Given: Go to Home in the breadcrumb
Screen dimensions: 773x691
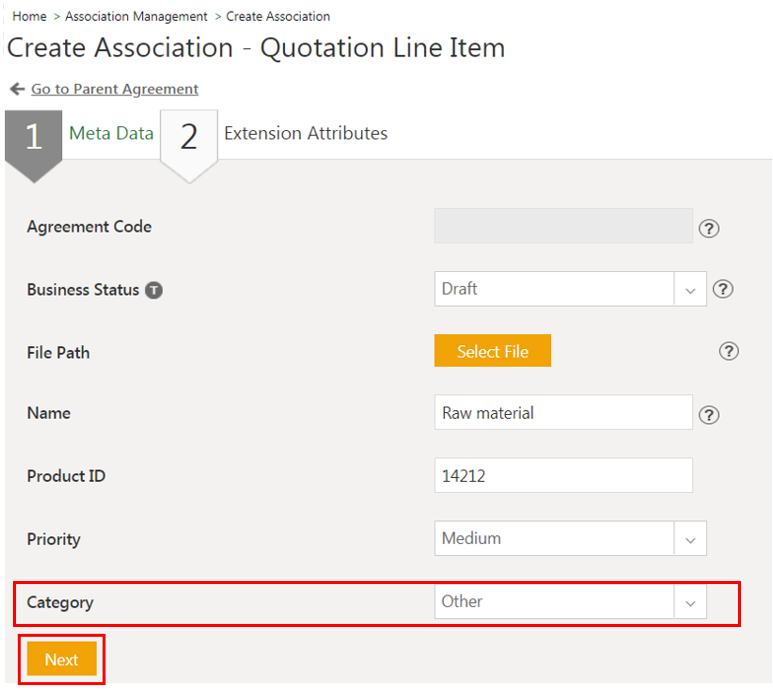Looking at the screenshot, I should (29, 16).
